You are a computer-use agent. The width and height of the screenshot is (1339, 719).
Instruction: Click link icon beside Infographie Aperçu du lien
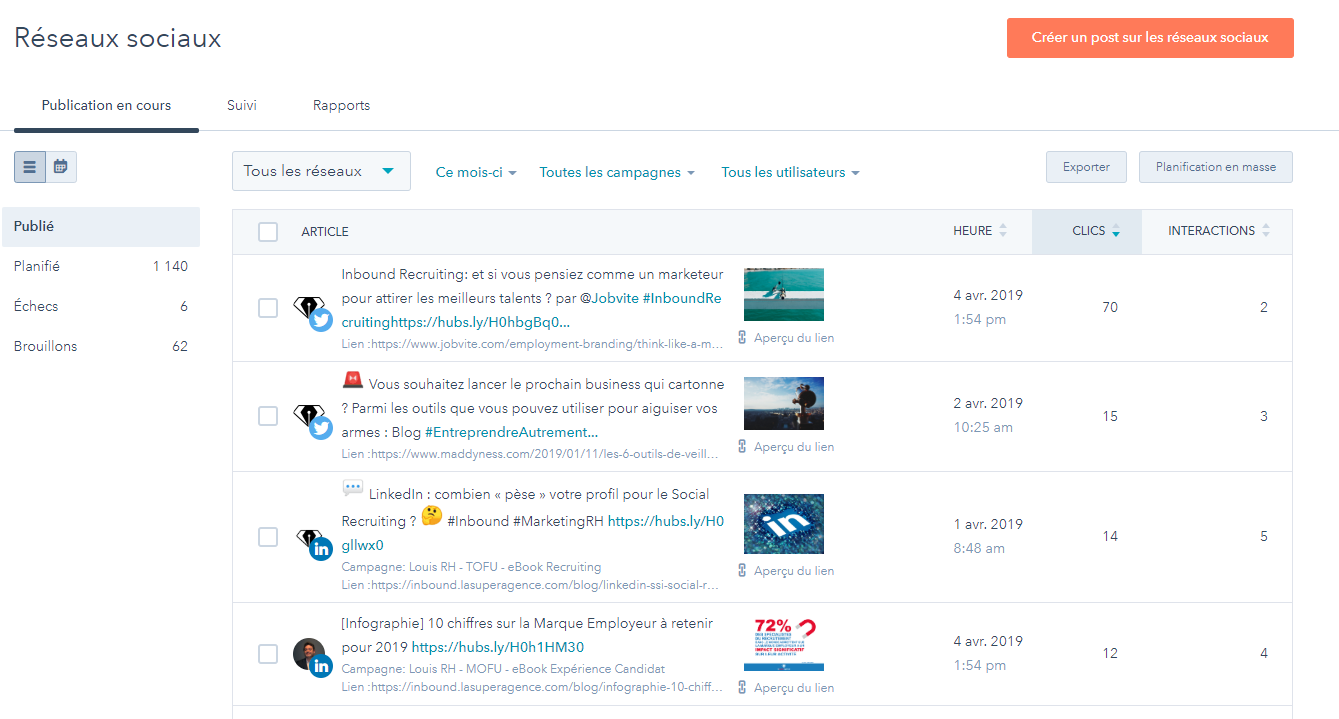[742, 688]
